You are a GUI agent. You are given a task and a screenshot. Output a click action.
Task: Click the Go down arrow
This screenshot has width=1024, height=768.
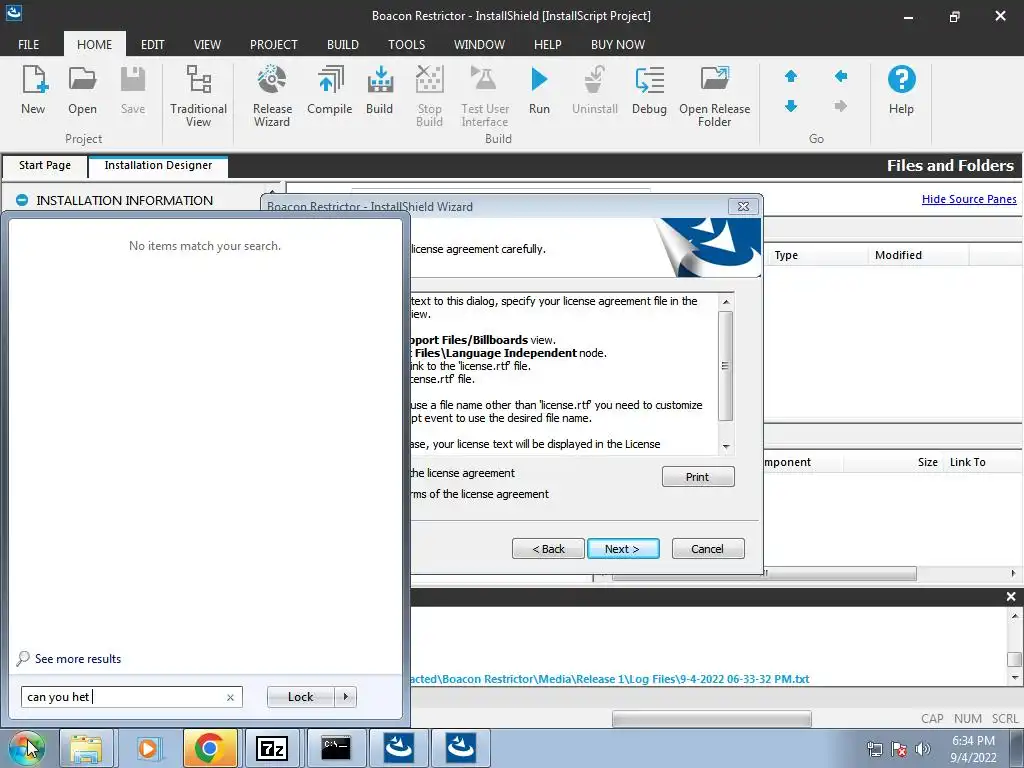(791, 106)
